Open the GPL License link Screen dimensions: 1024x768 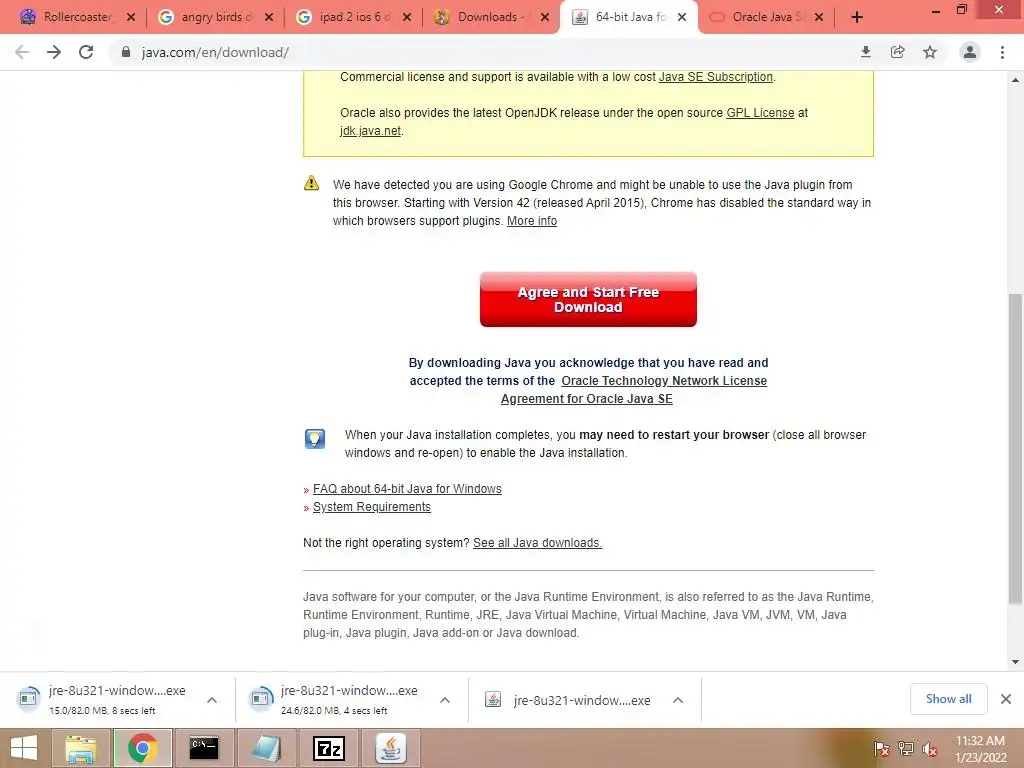[760, 113]
